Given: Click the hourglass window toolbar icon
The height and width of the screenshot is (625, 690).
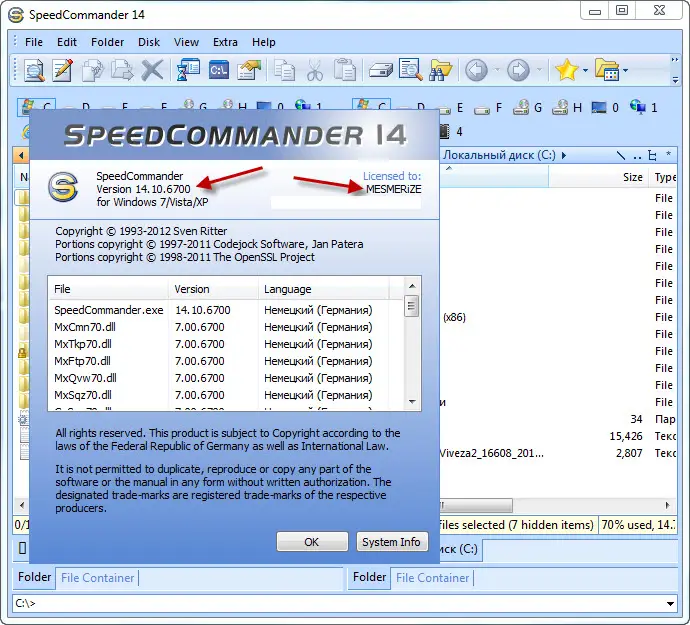Looking at the screenshot, I should 188,70.
